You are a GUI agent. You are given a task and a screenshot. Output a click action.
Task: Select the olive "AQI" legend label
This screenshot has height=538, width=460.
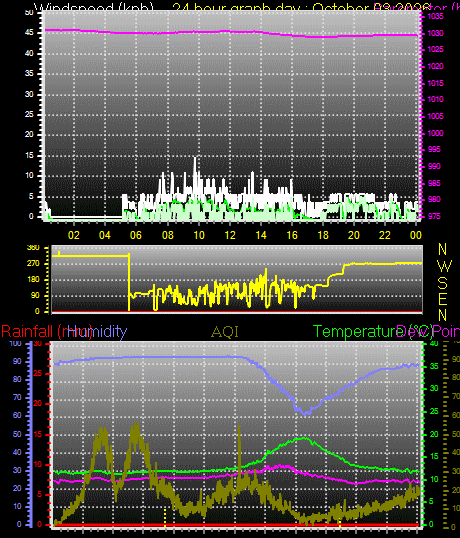click(225, 332)
